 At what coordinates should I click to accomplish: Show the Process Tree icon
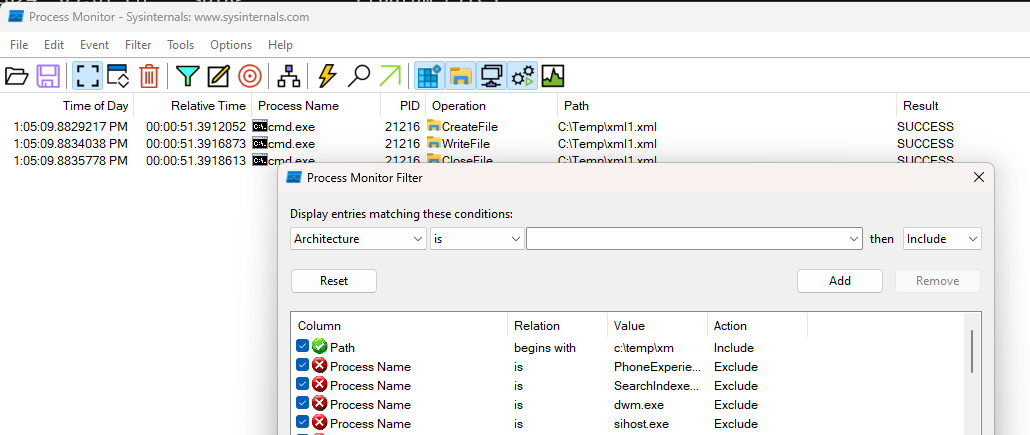point(288,76)
